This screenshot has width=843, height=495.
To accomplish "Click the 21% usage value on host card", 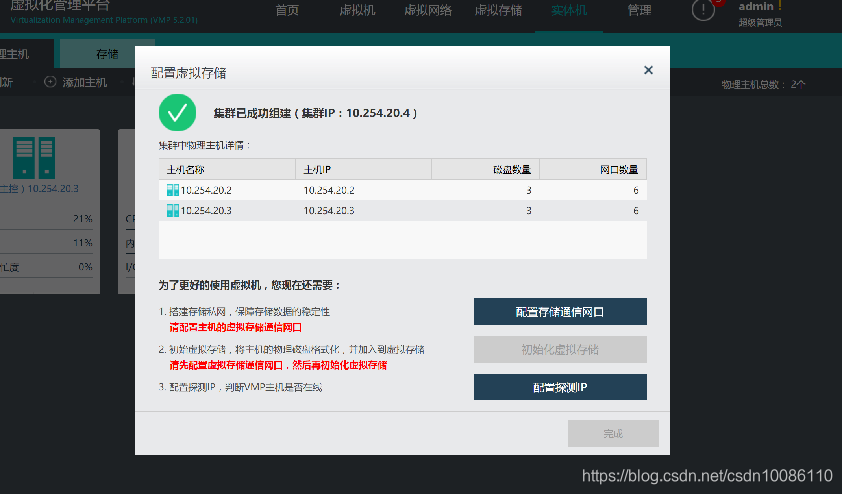I will pos(83,219).
